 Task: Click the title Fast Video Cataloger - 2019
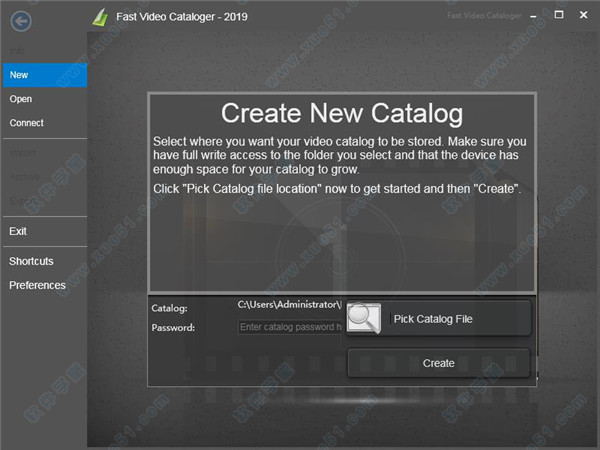pos(182,17)
